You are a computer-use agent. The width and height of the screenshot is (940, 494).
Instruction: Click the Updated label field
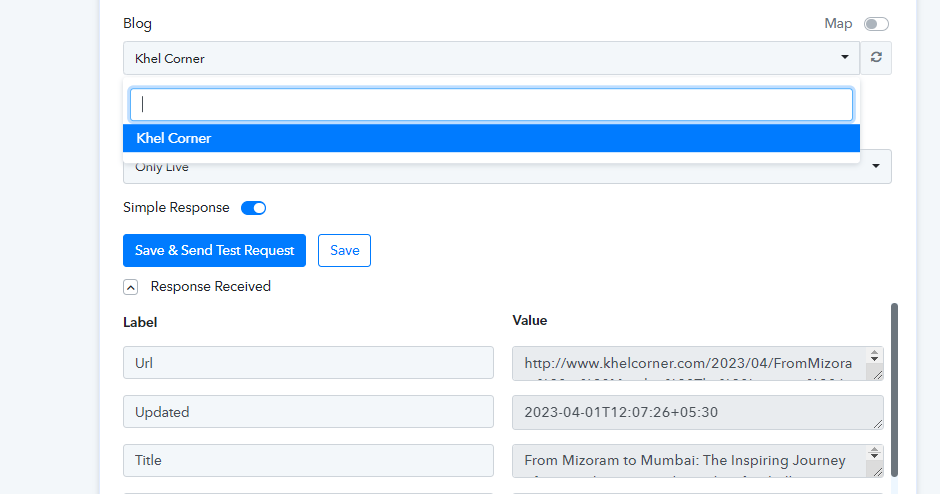pos(308,412)
